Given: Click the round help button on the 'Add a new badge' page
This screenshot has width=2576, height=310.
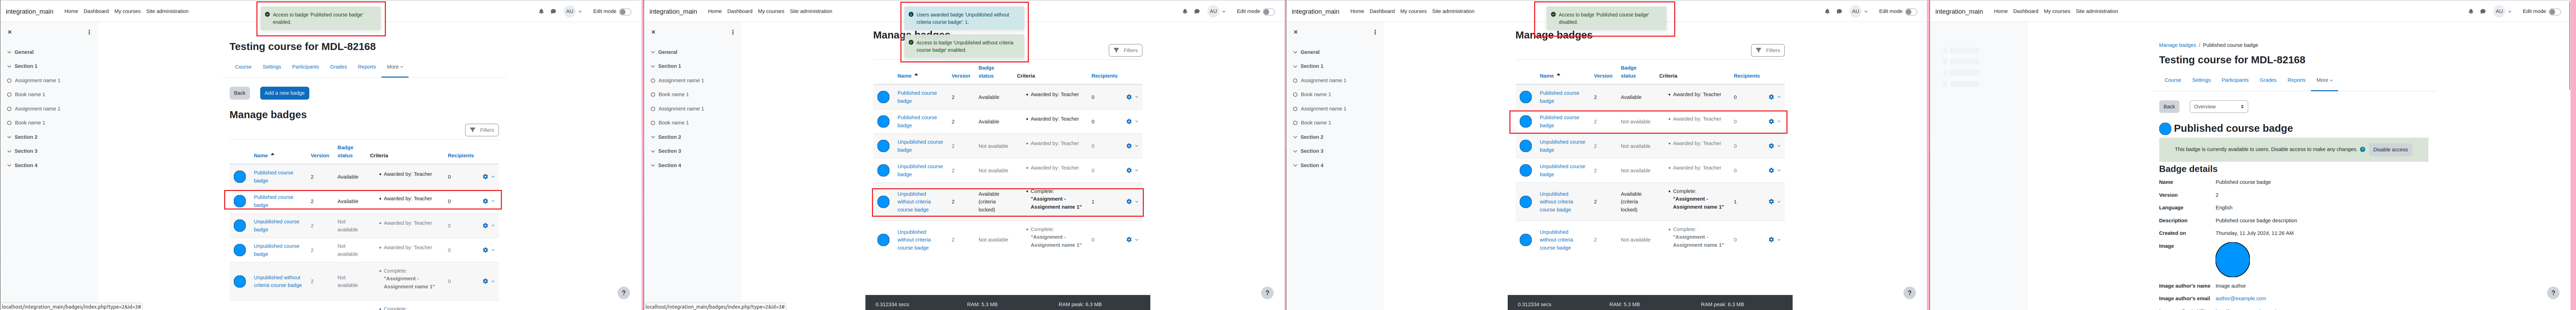Looking at the screenshot, I should (623, 293).
